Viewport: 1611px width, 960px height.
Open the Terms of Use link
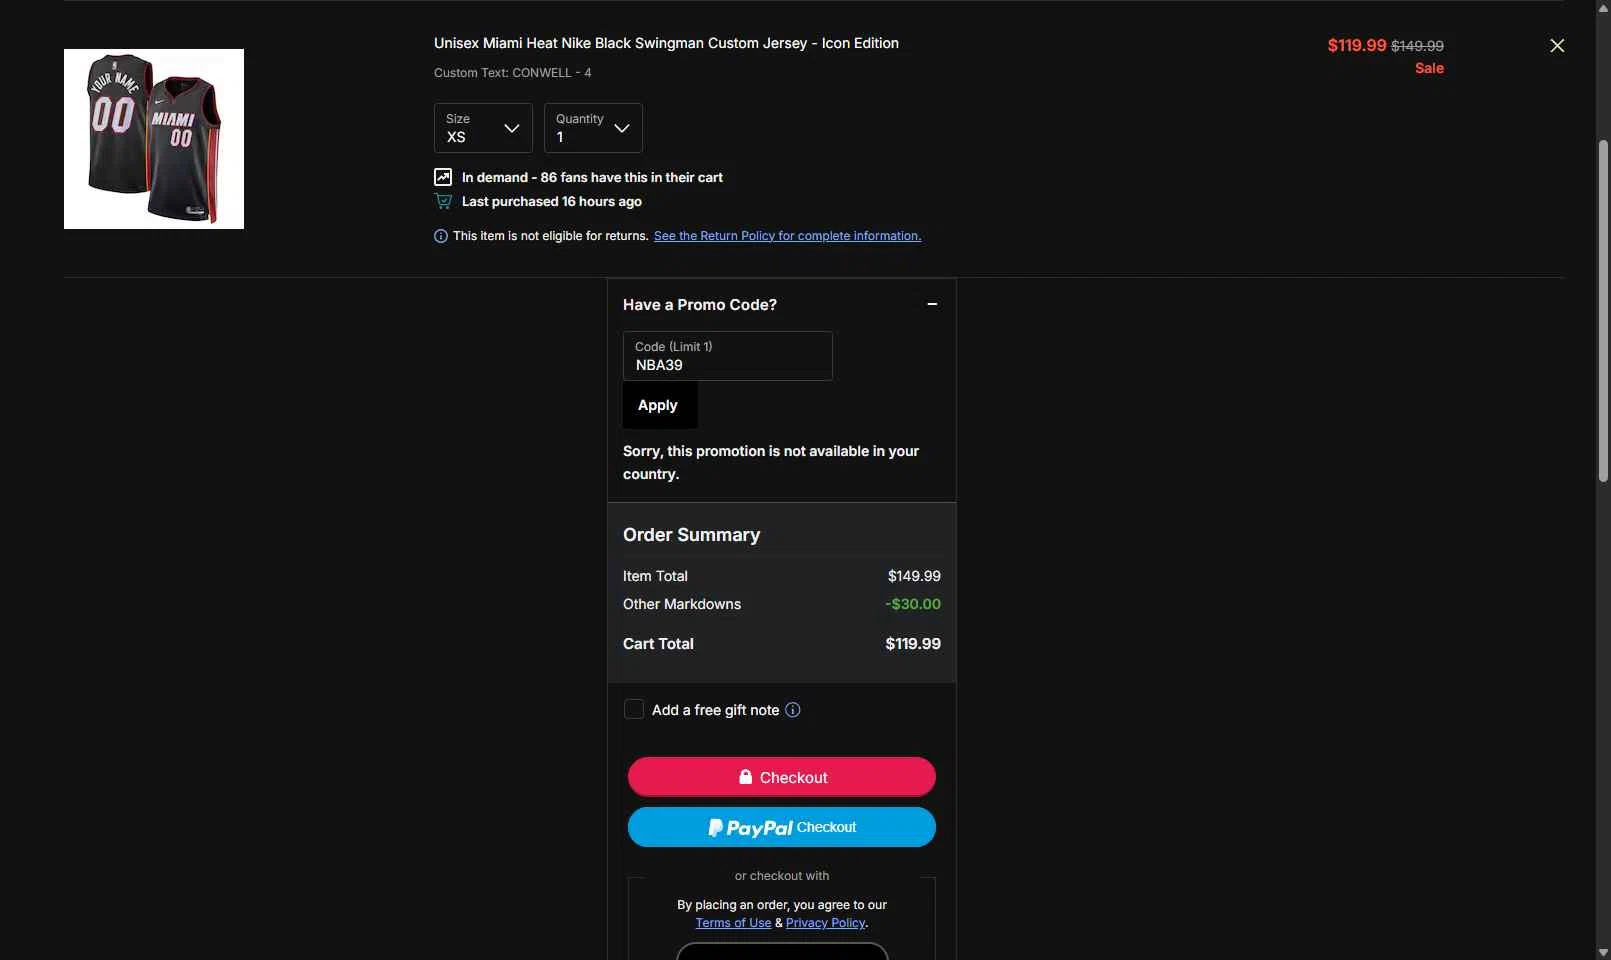733,923
